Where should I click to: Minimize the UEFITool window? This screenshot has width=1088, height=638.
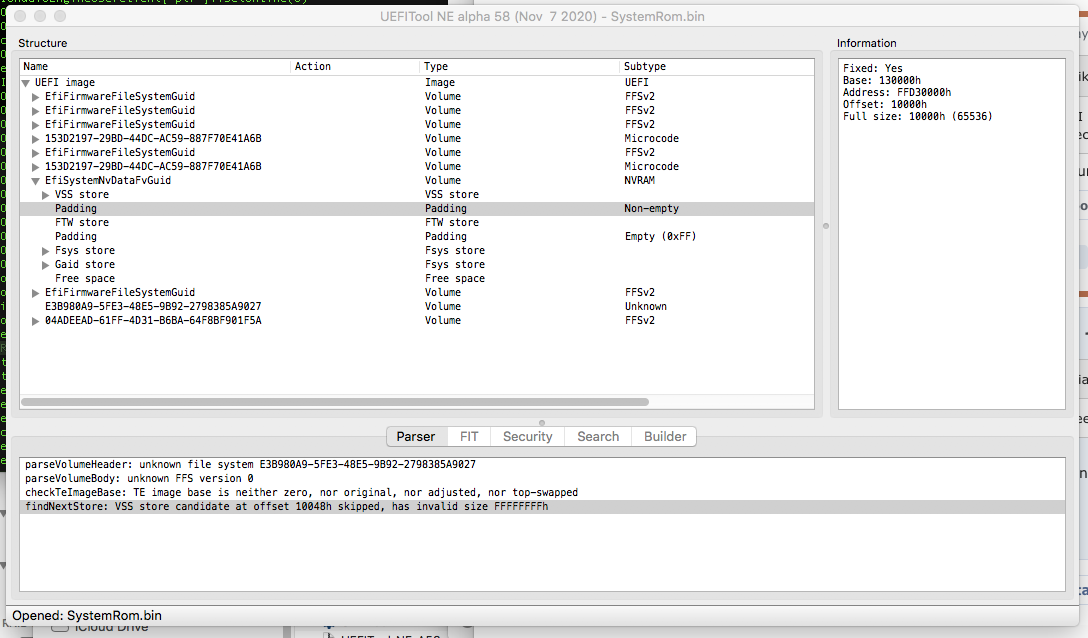pyautogui.click(x=40, y=16)
